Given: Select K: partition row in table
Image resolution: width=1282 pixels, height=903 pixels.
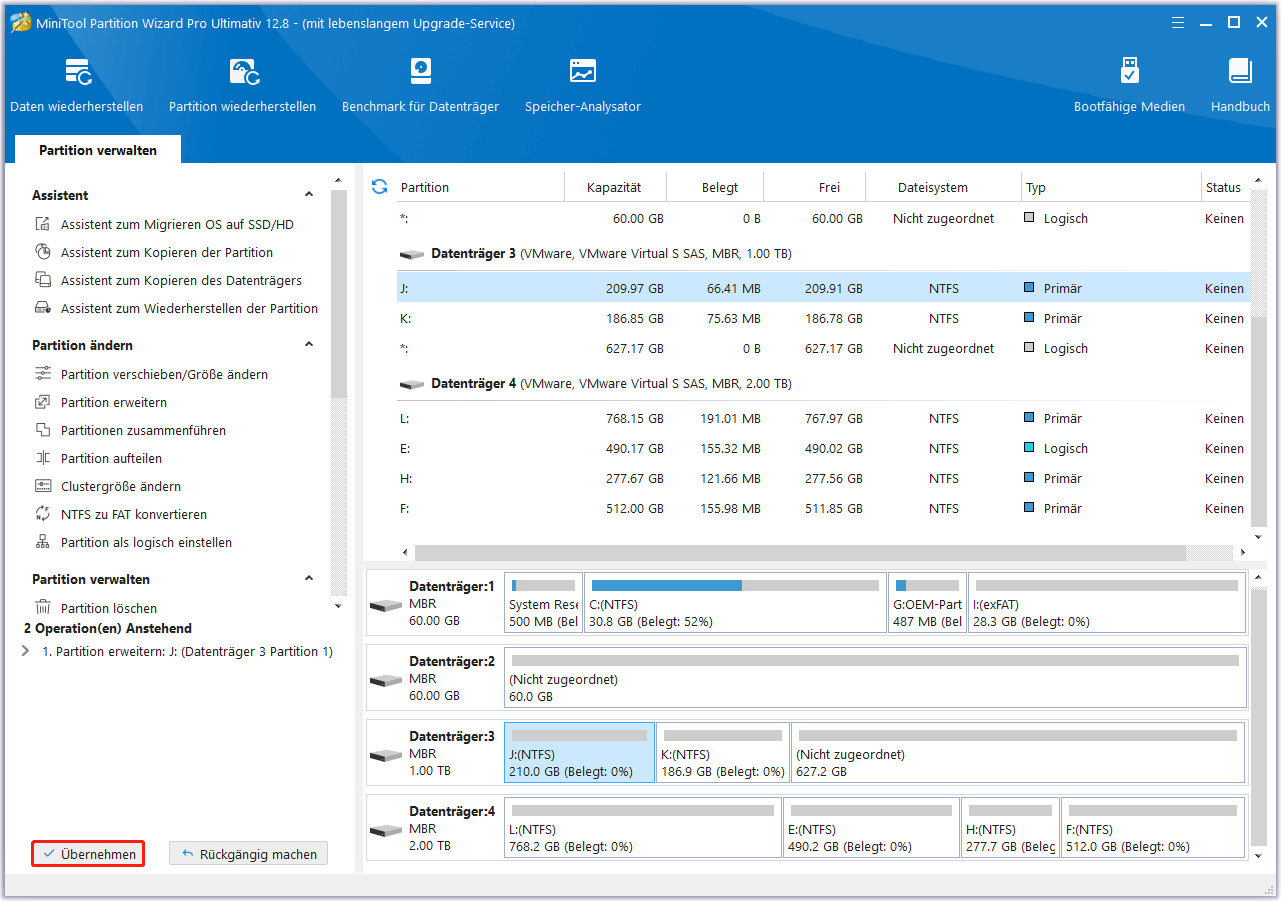Looking at the screenshot, I should [823, 319].
